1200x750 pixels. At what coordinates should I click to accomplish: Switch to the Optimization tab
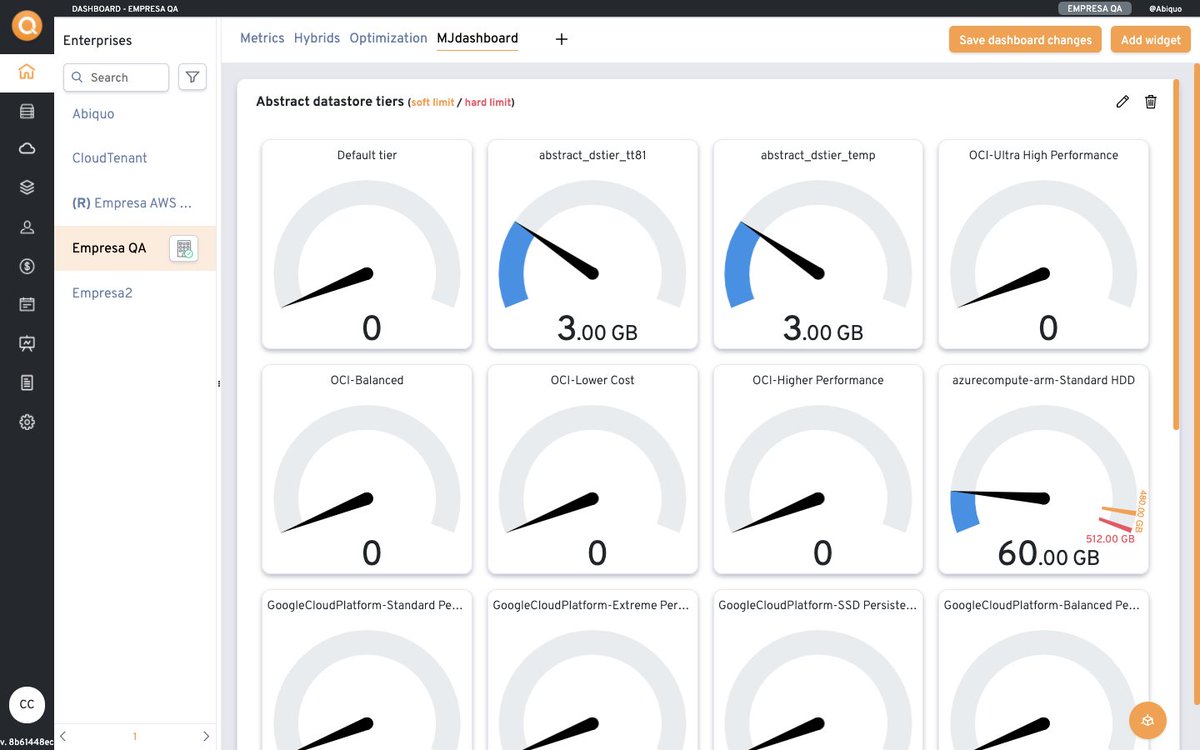pyautogui.click(x=388, y=38)
